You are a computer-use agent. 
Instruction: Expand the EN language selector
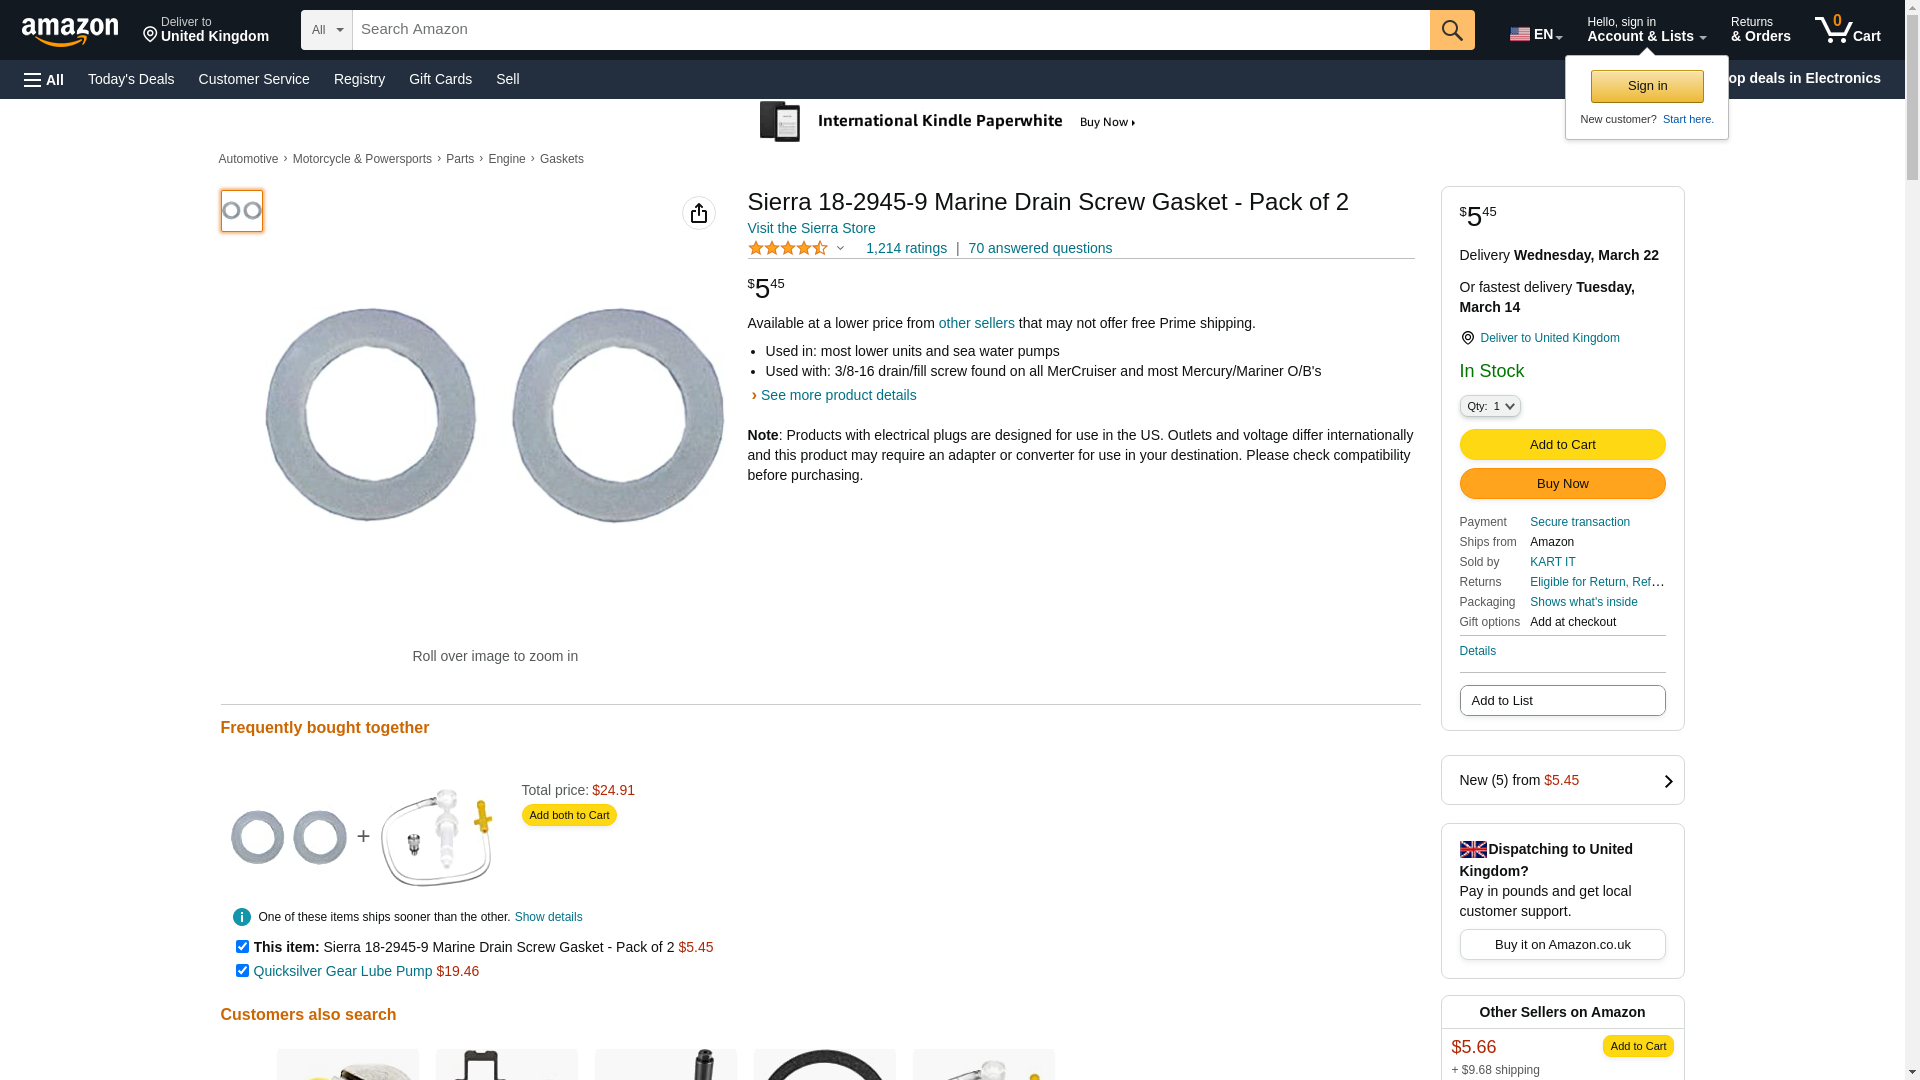pos(1536,34)
